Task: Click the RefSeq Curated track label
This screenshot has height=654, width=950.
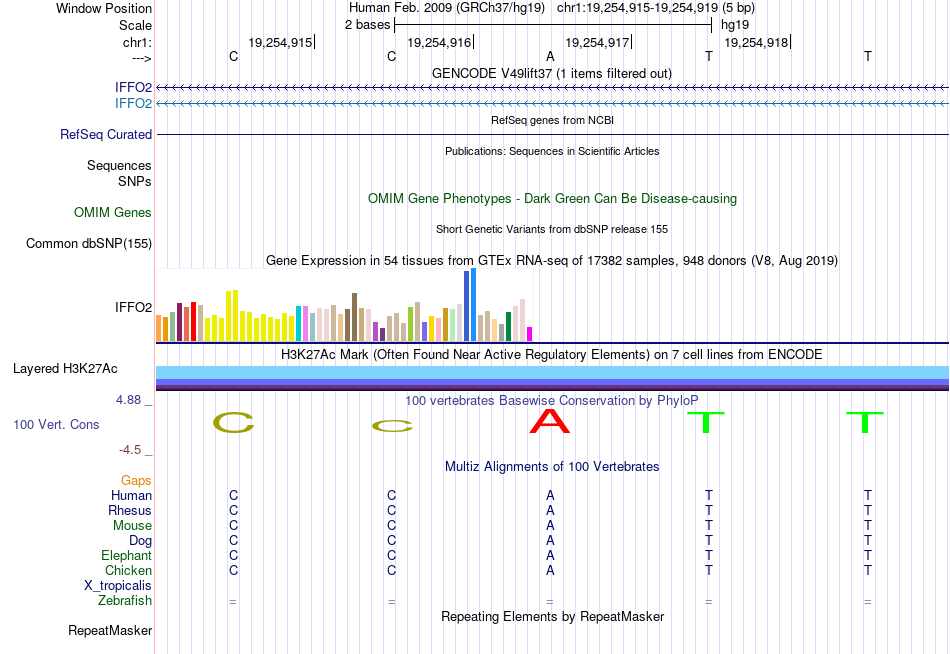Action: point(105,135)
